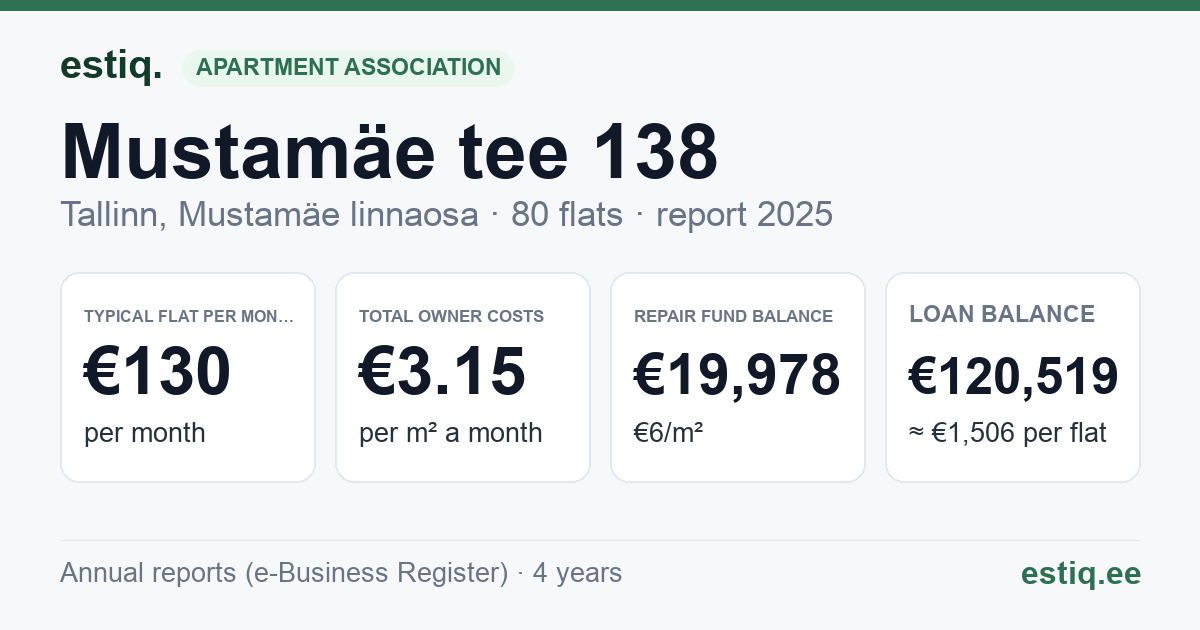Click the 'per month' caption
Image resolution: width=1200 pixels, height=630 pixels.
[145, 433]
